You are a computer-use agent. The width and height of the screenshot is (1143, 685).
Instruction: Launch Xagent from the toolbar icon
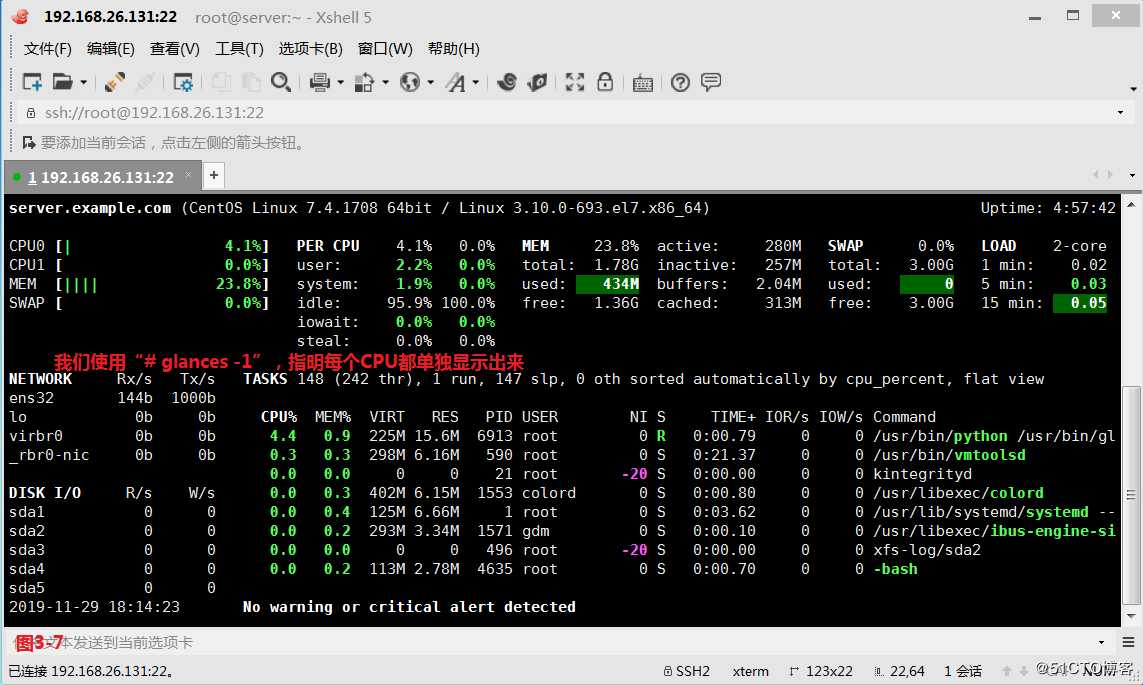pyautogui.click(x=537, y=82)
